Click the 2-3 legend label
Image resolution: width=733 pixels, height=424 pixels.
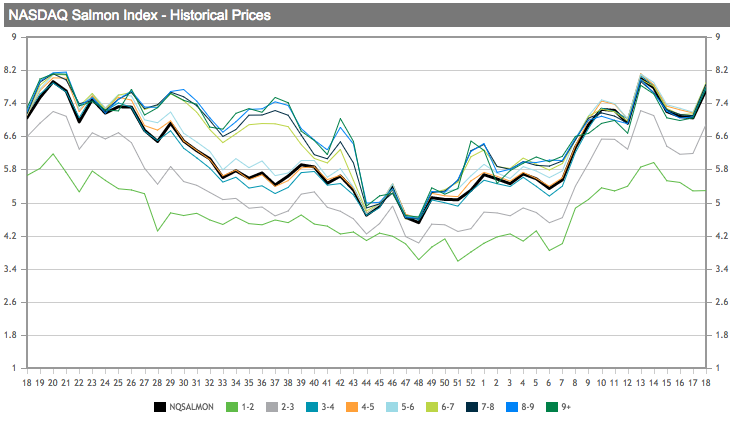[x=287, y=407]
